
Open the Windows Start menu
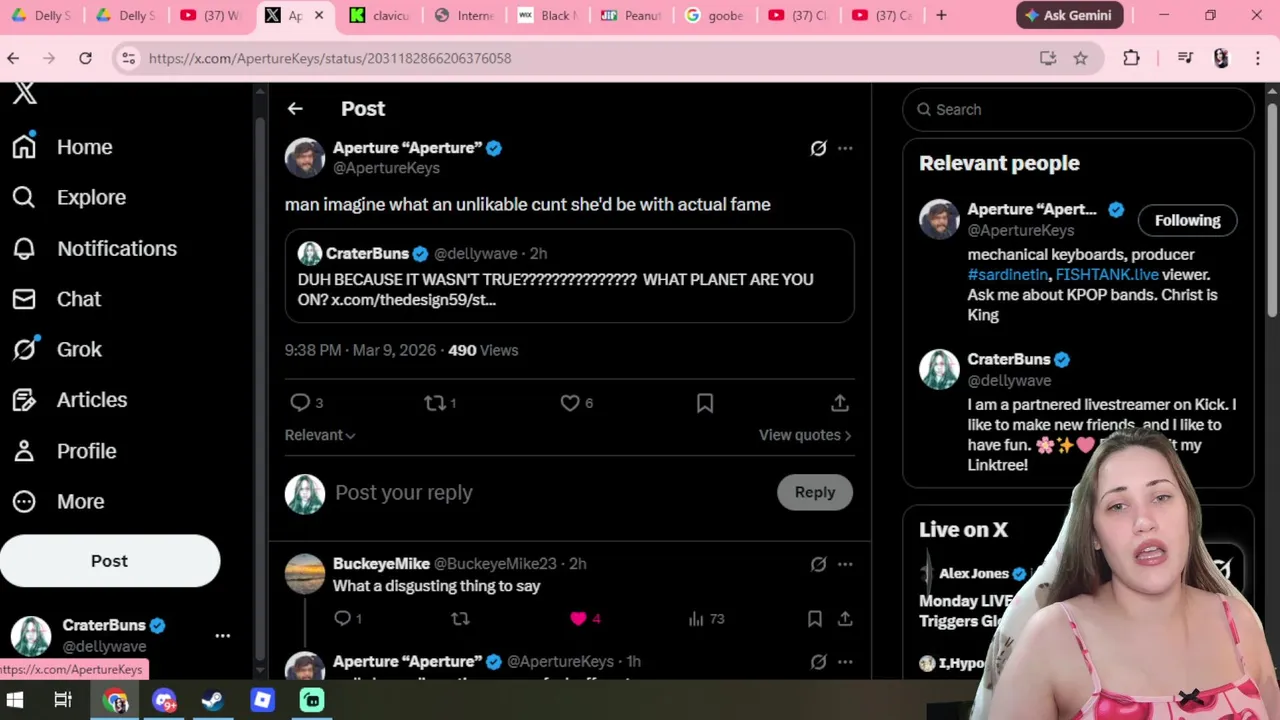[15, 700]
